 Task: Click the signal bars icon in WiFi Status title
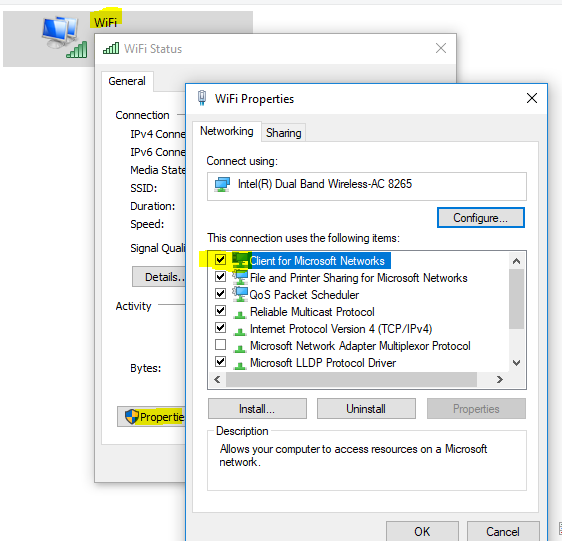click(111, 48)
